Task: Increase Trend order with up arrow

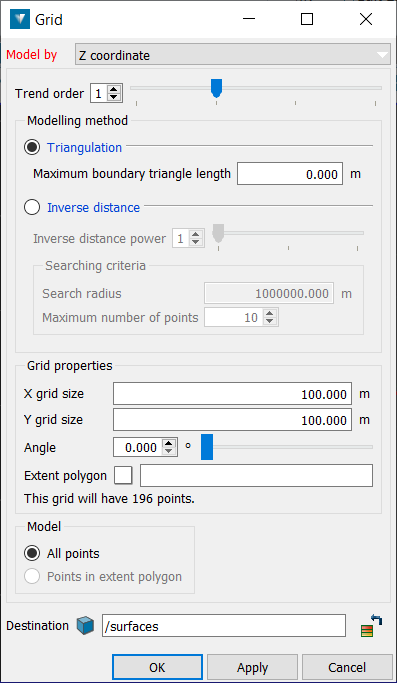Action: (x=114, y=90)
